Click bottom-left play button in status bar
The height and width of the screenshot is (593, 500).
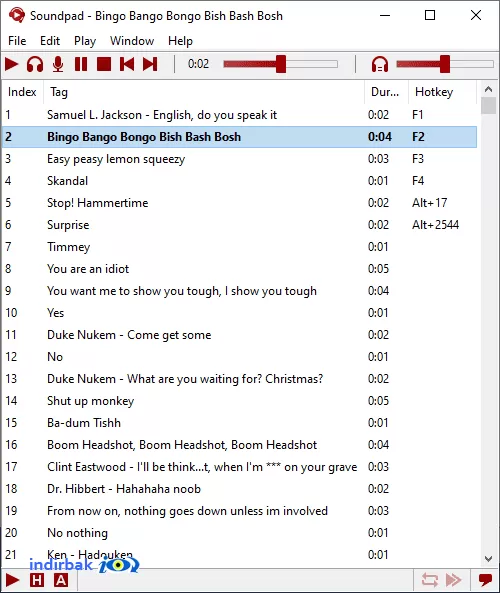coord(12,580)
